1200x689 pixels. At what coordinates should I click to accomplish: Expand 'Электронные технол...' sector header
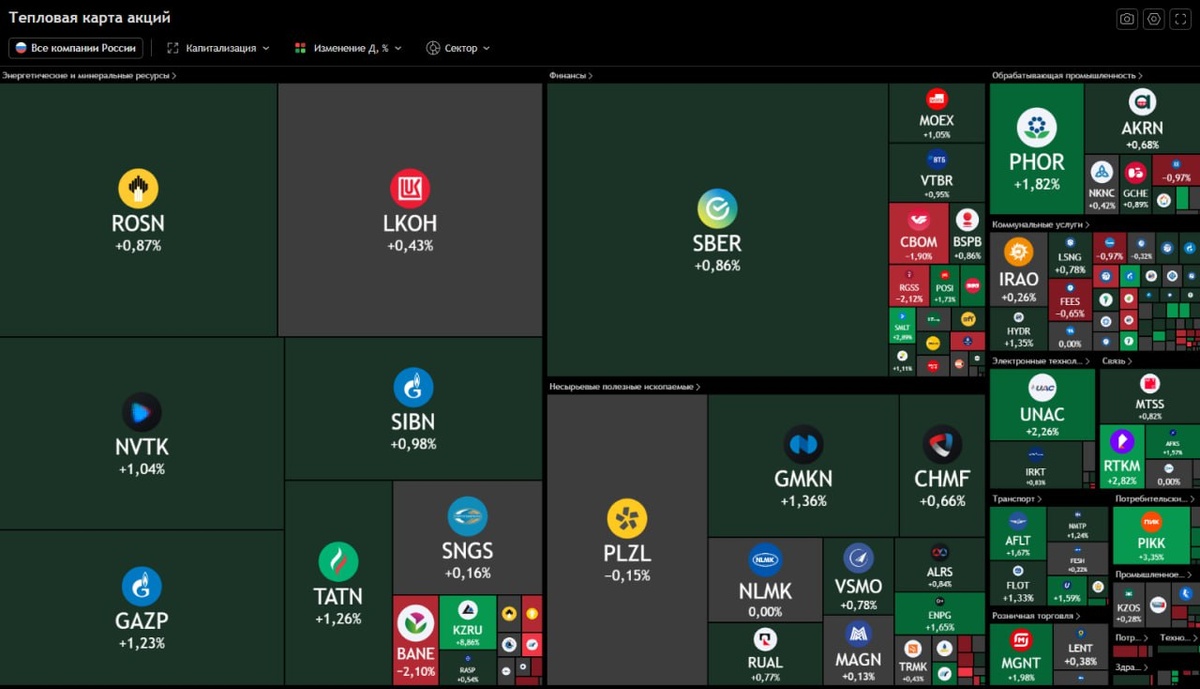click(x=1041, y=361)
